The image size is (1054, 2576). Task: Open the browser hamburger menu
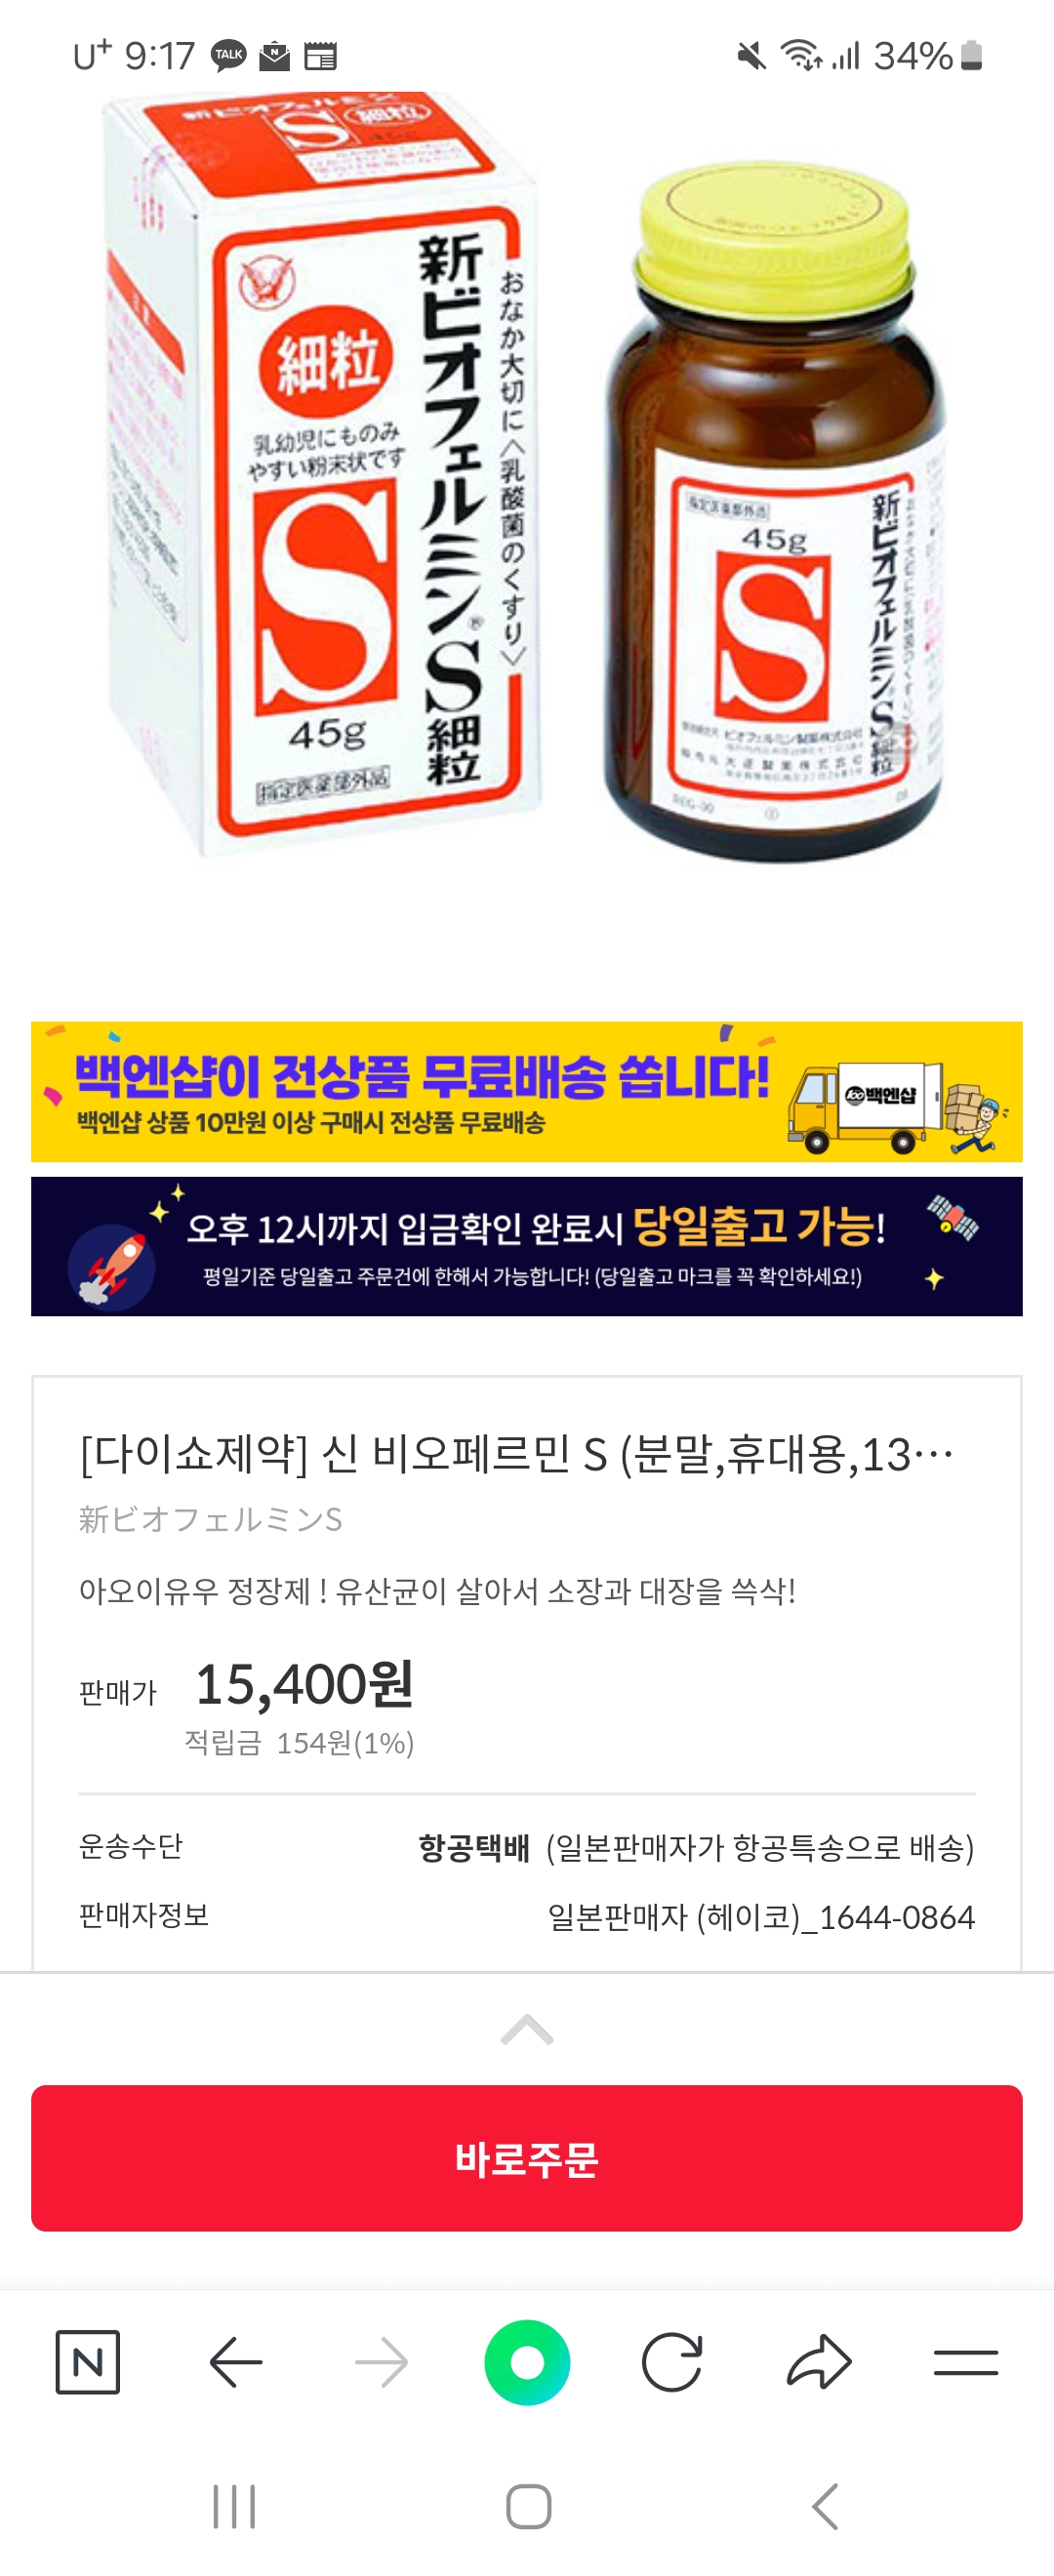pyautogui.click(x=966, y=2362)
